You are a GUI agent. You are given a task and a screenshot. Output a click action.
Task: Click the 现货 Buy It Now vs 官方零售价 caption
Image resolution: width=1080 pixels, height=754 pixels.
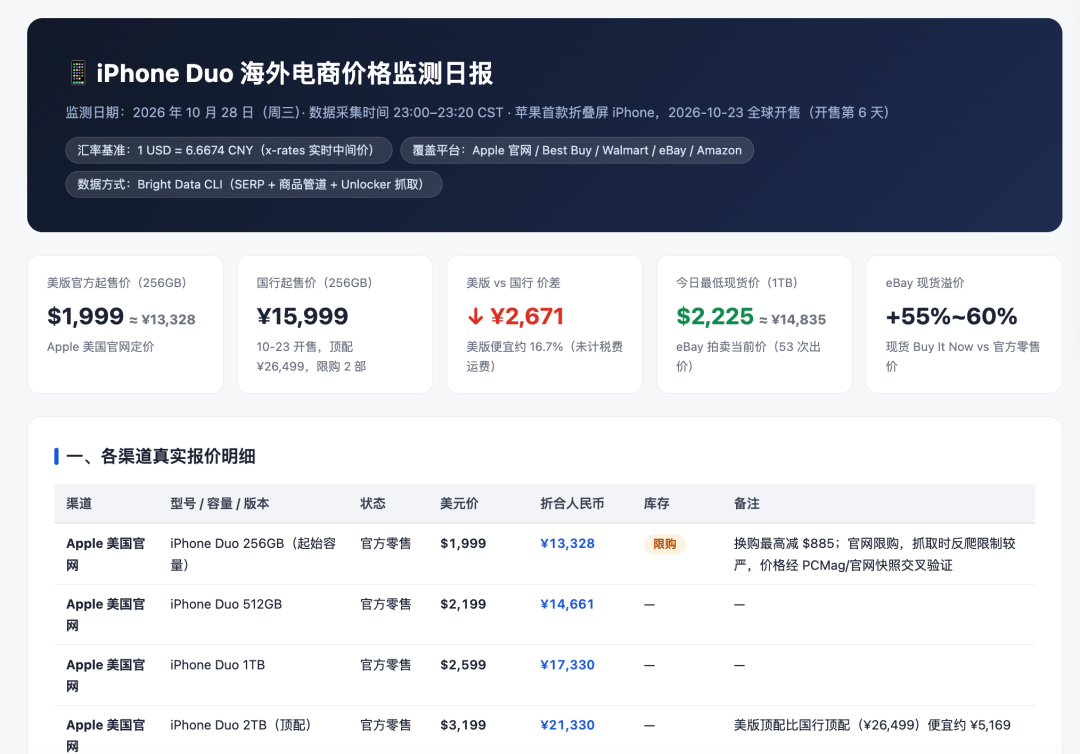(963, 356)
